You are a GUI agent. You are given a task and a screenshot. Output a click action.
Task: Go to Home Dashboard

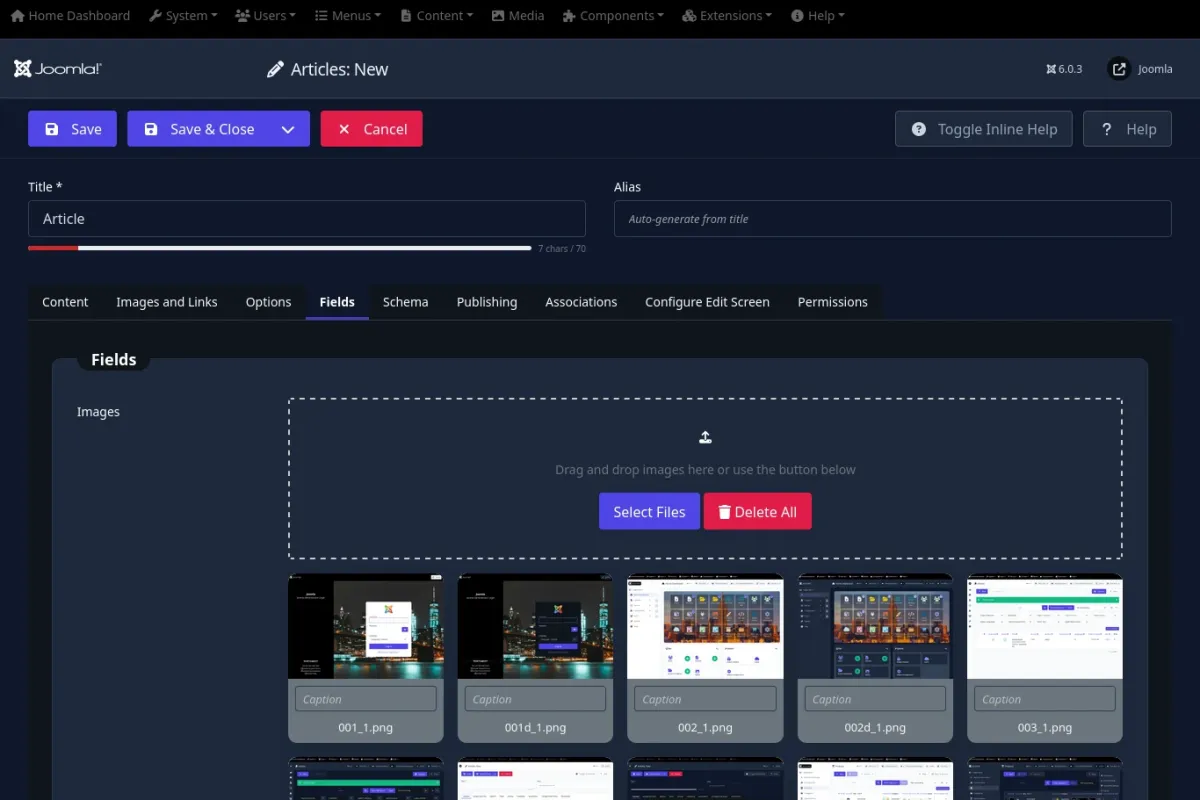[x=70, y=16]
